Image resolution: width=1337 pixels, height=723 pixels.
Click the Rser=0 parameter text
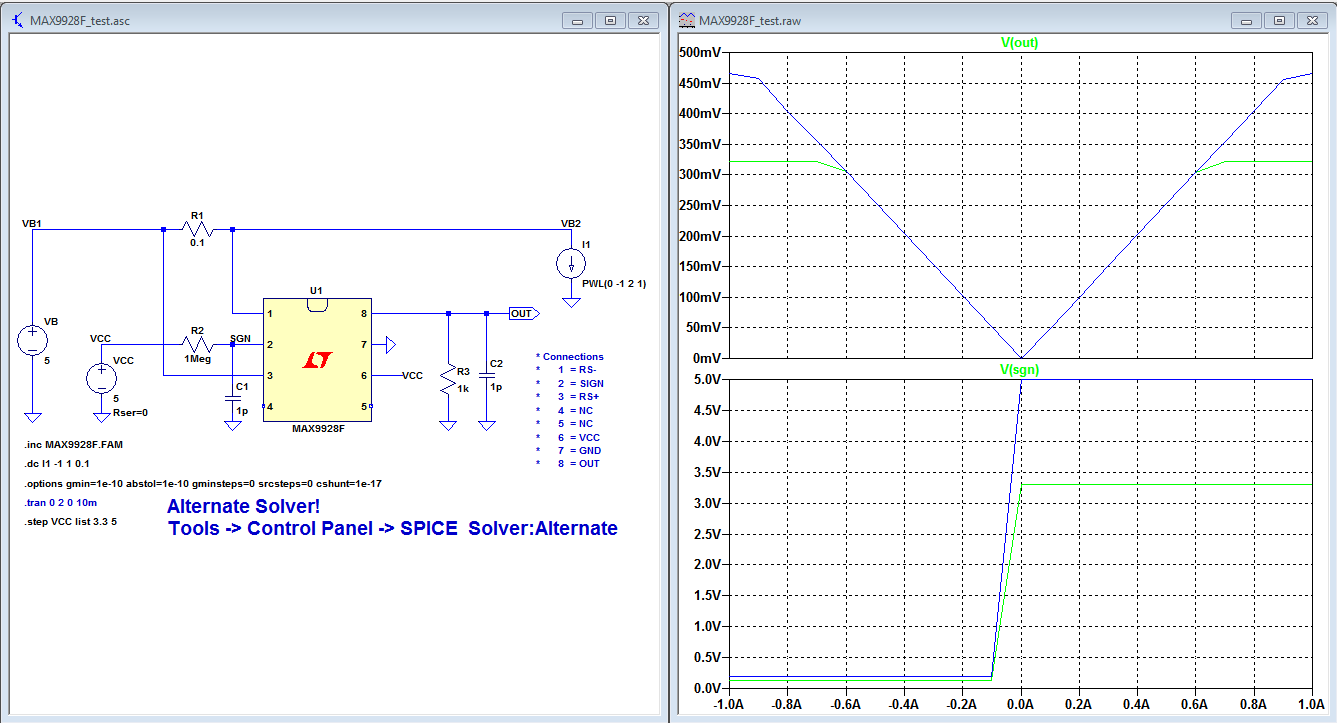(x=130, y=412)
